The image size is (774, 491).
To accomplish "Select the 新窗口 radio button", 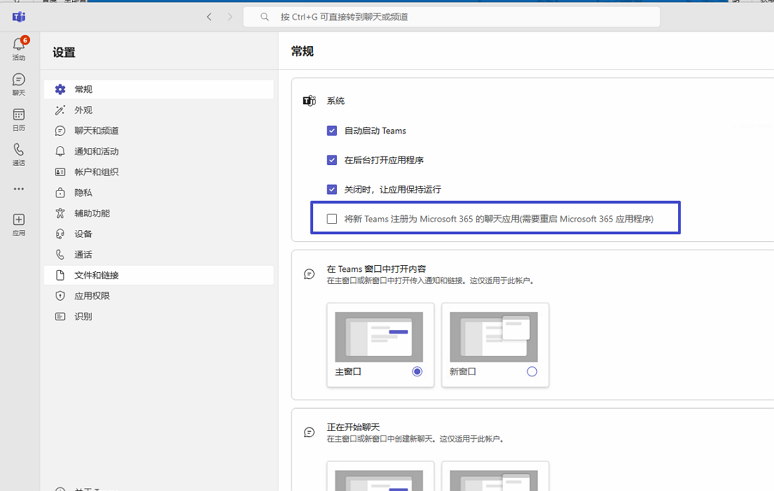I will click(x=532, y=372).
